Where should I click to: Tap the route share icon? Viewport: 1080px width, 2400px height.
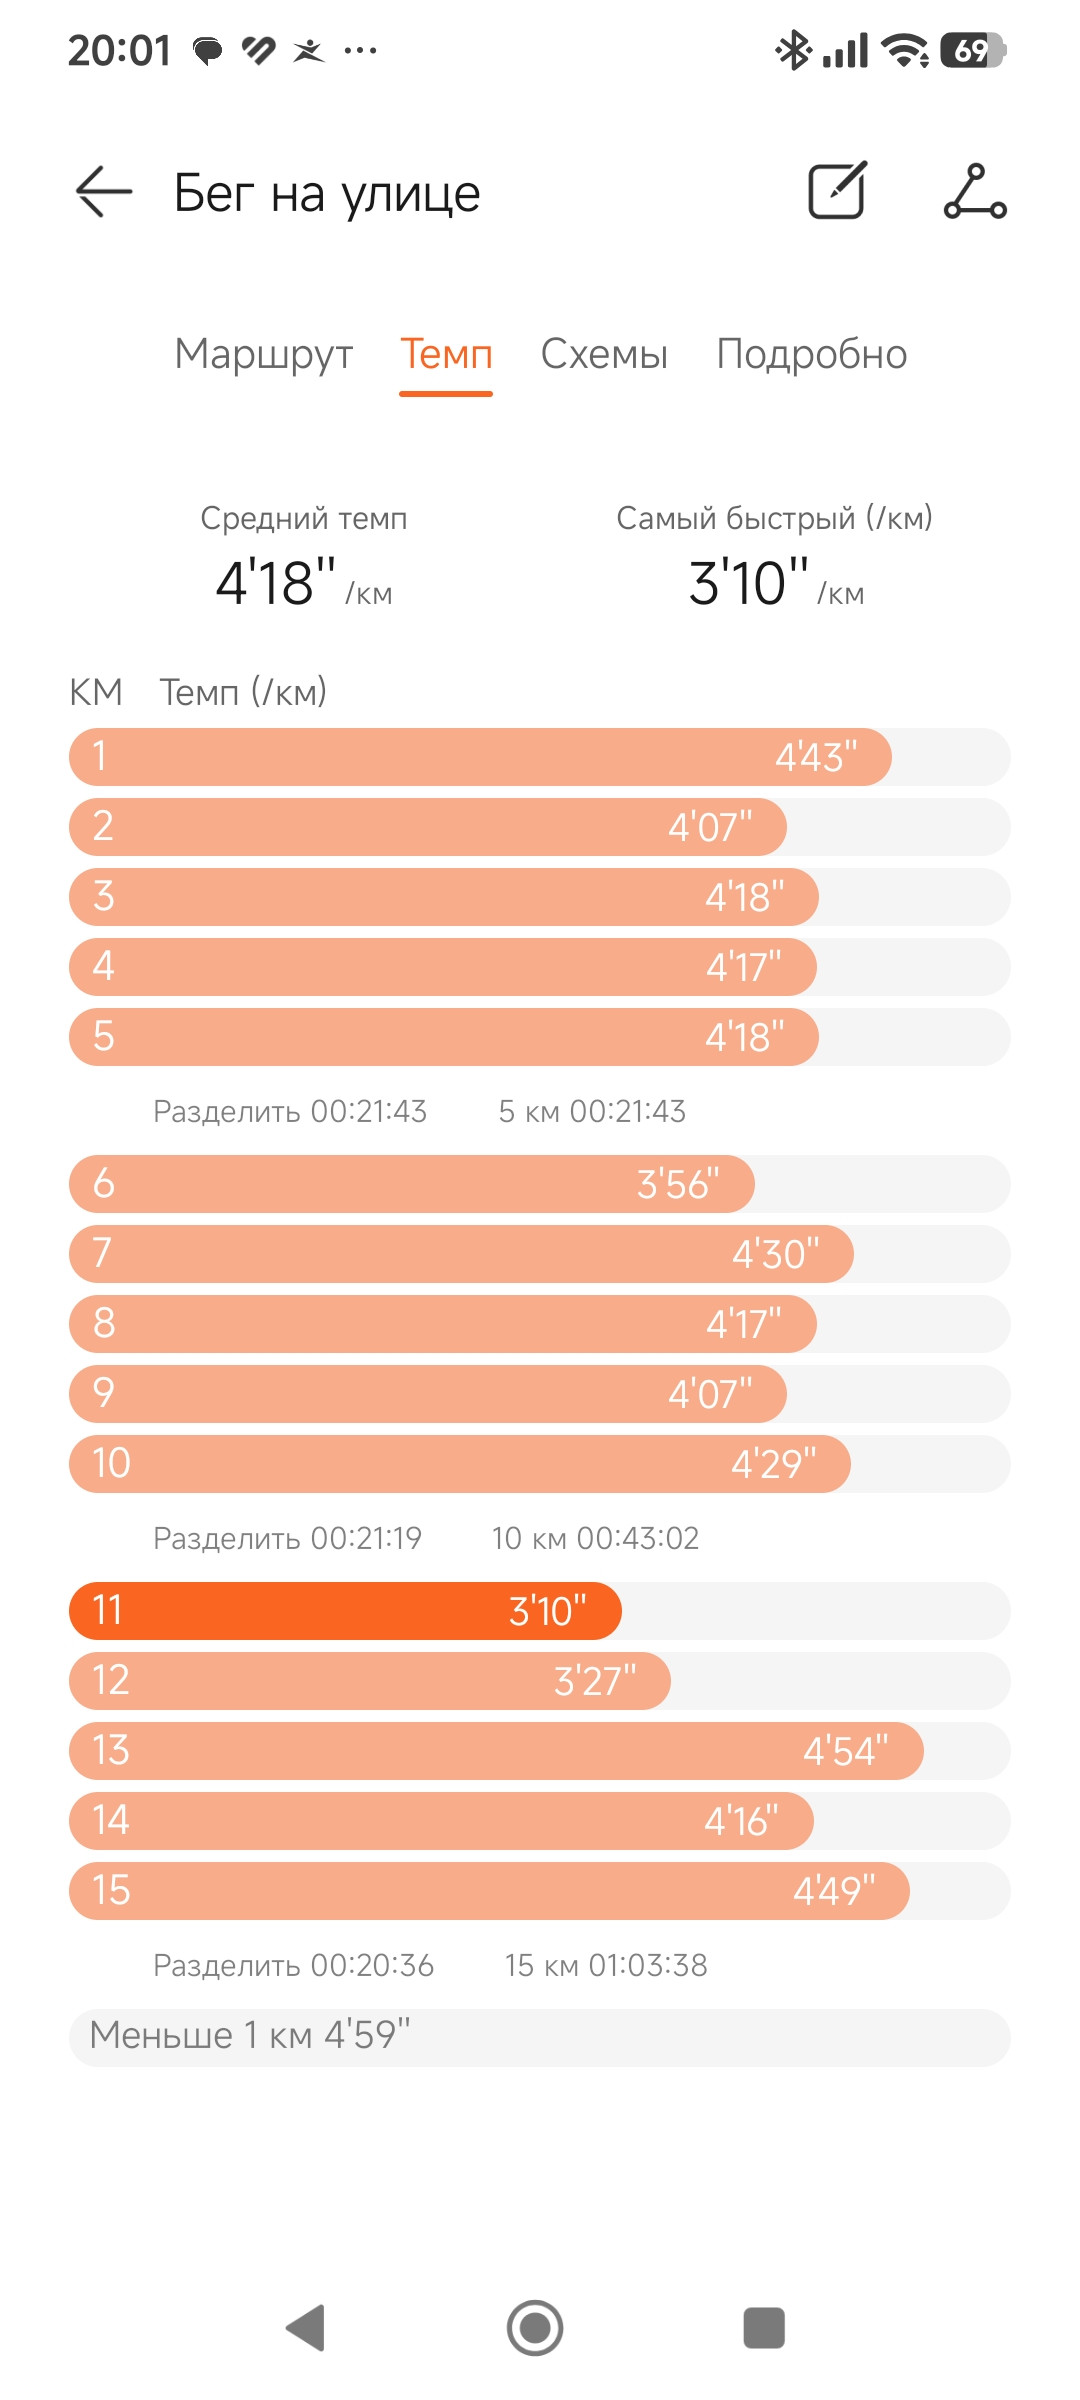click(x=975, y=191)
